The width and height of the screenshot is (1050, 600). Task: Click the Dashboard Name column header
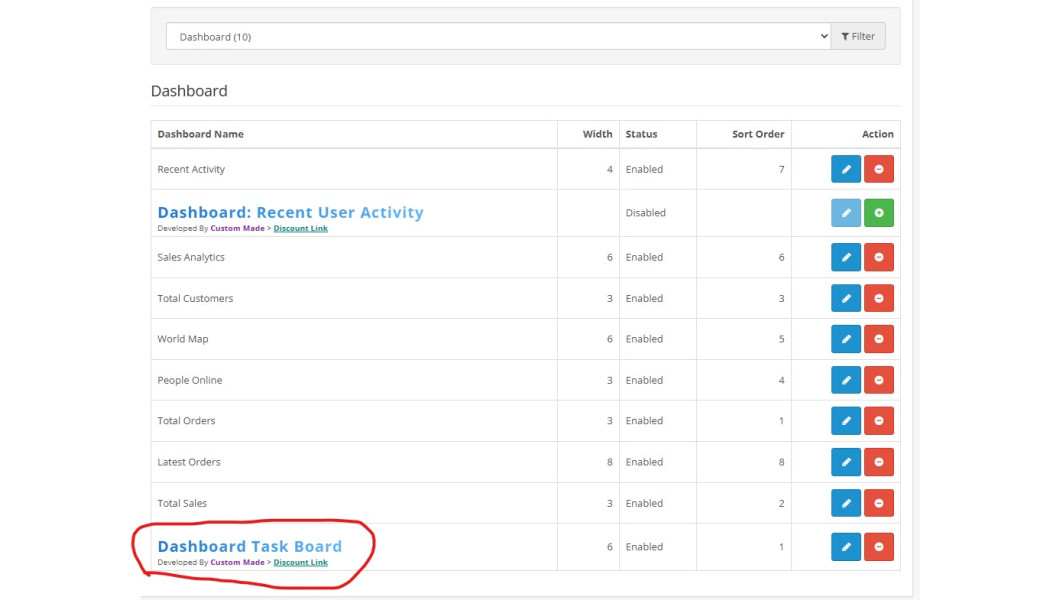coord(200,134)
